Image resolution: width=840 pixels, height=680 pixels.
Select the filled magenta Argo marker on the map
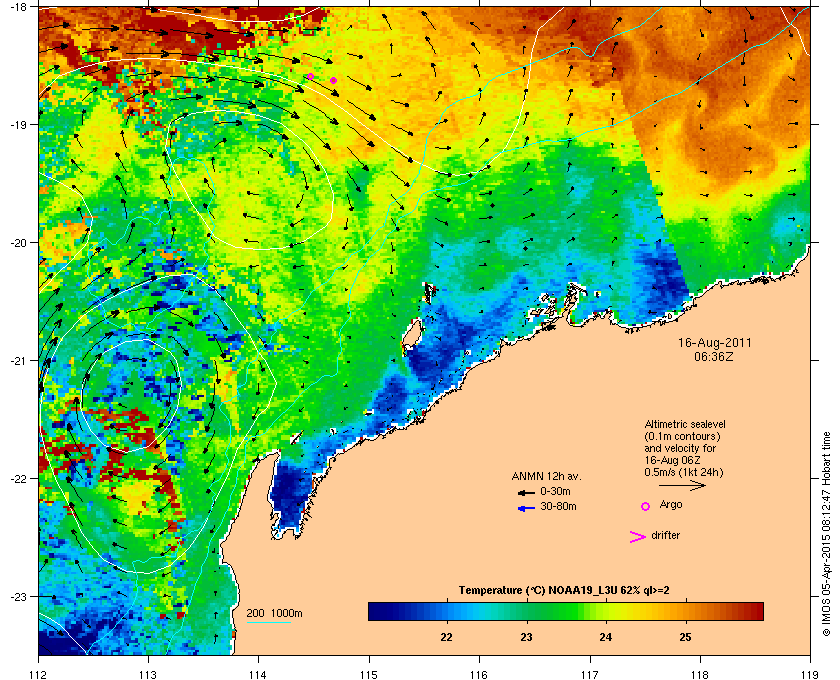coord(333,80)
